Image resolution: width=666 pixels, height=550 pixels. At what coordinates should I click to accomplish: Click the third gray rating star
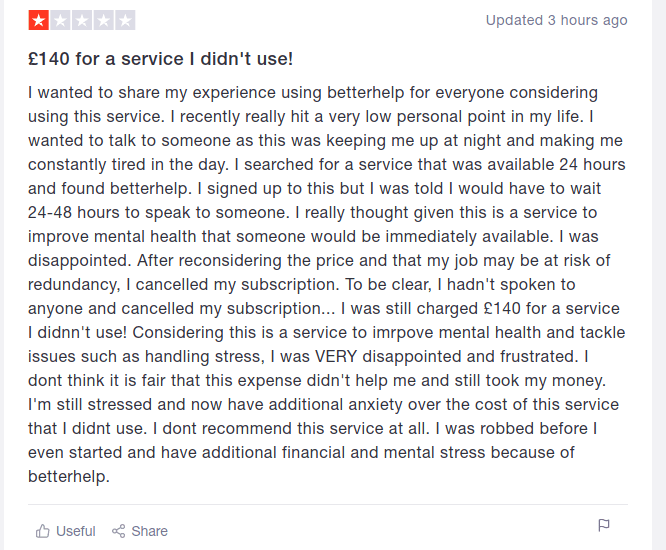point(82,20)
